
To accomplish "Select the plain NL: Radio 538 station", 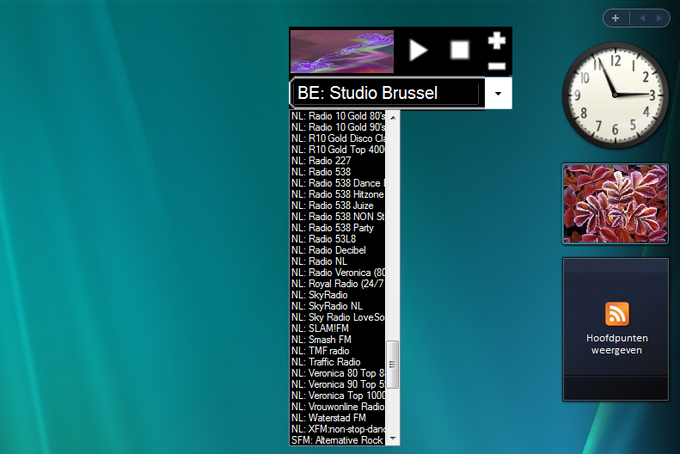I will (x=337, y=172).
